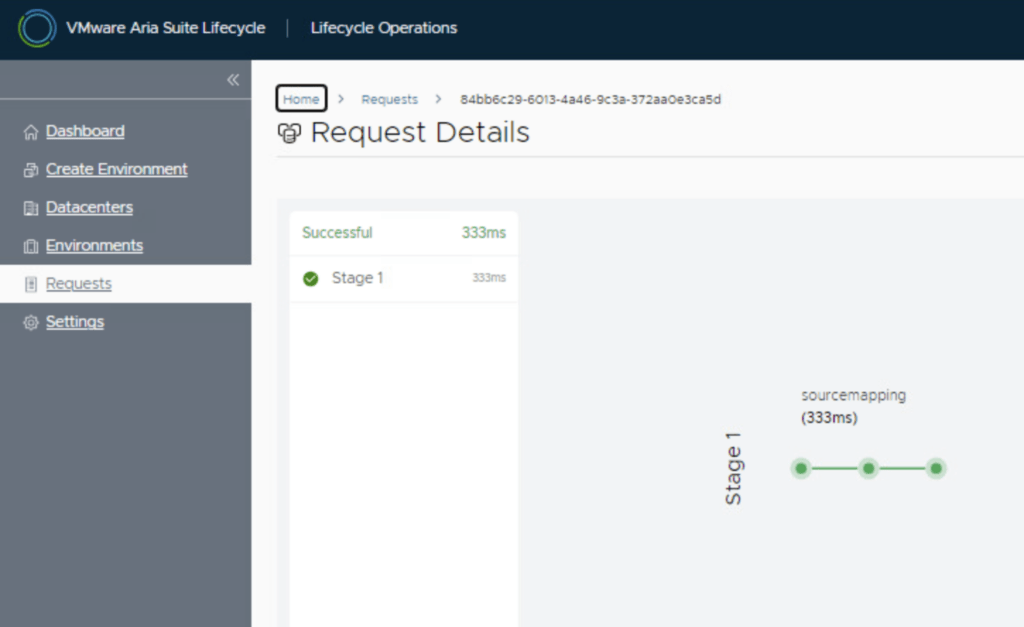Click the Create Environment icon in sidebar

point(30,170)
